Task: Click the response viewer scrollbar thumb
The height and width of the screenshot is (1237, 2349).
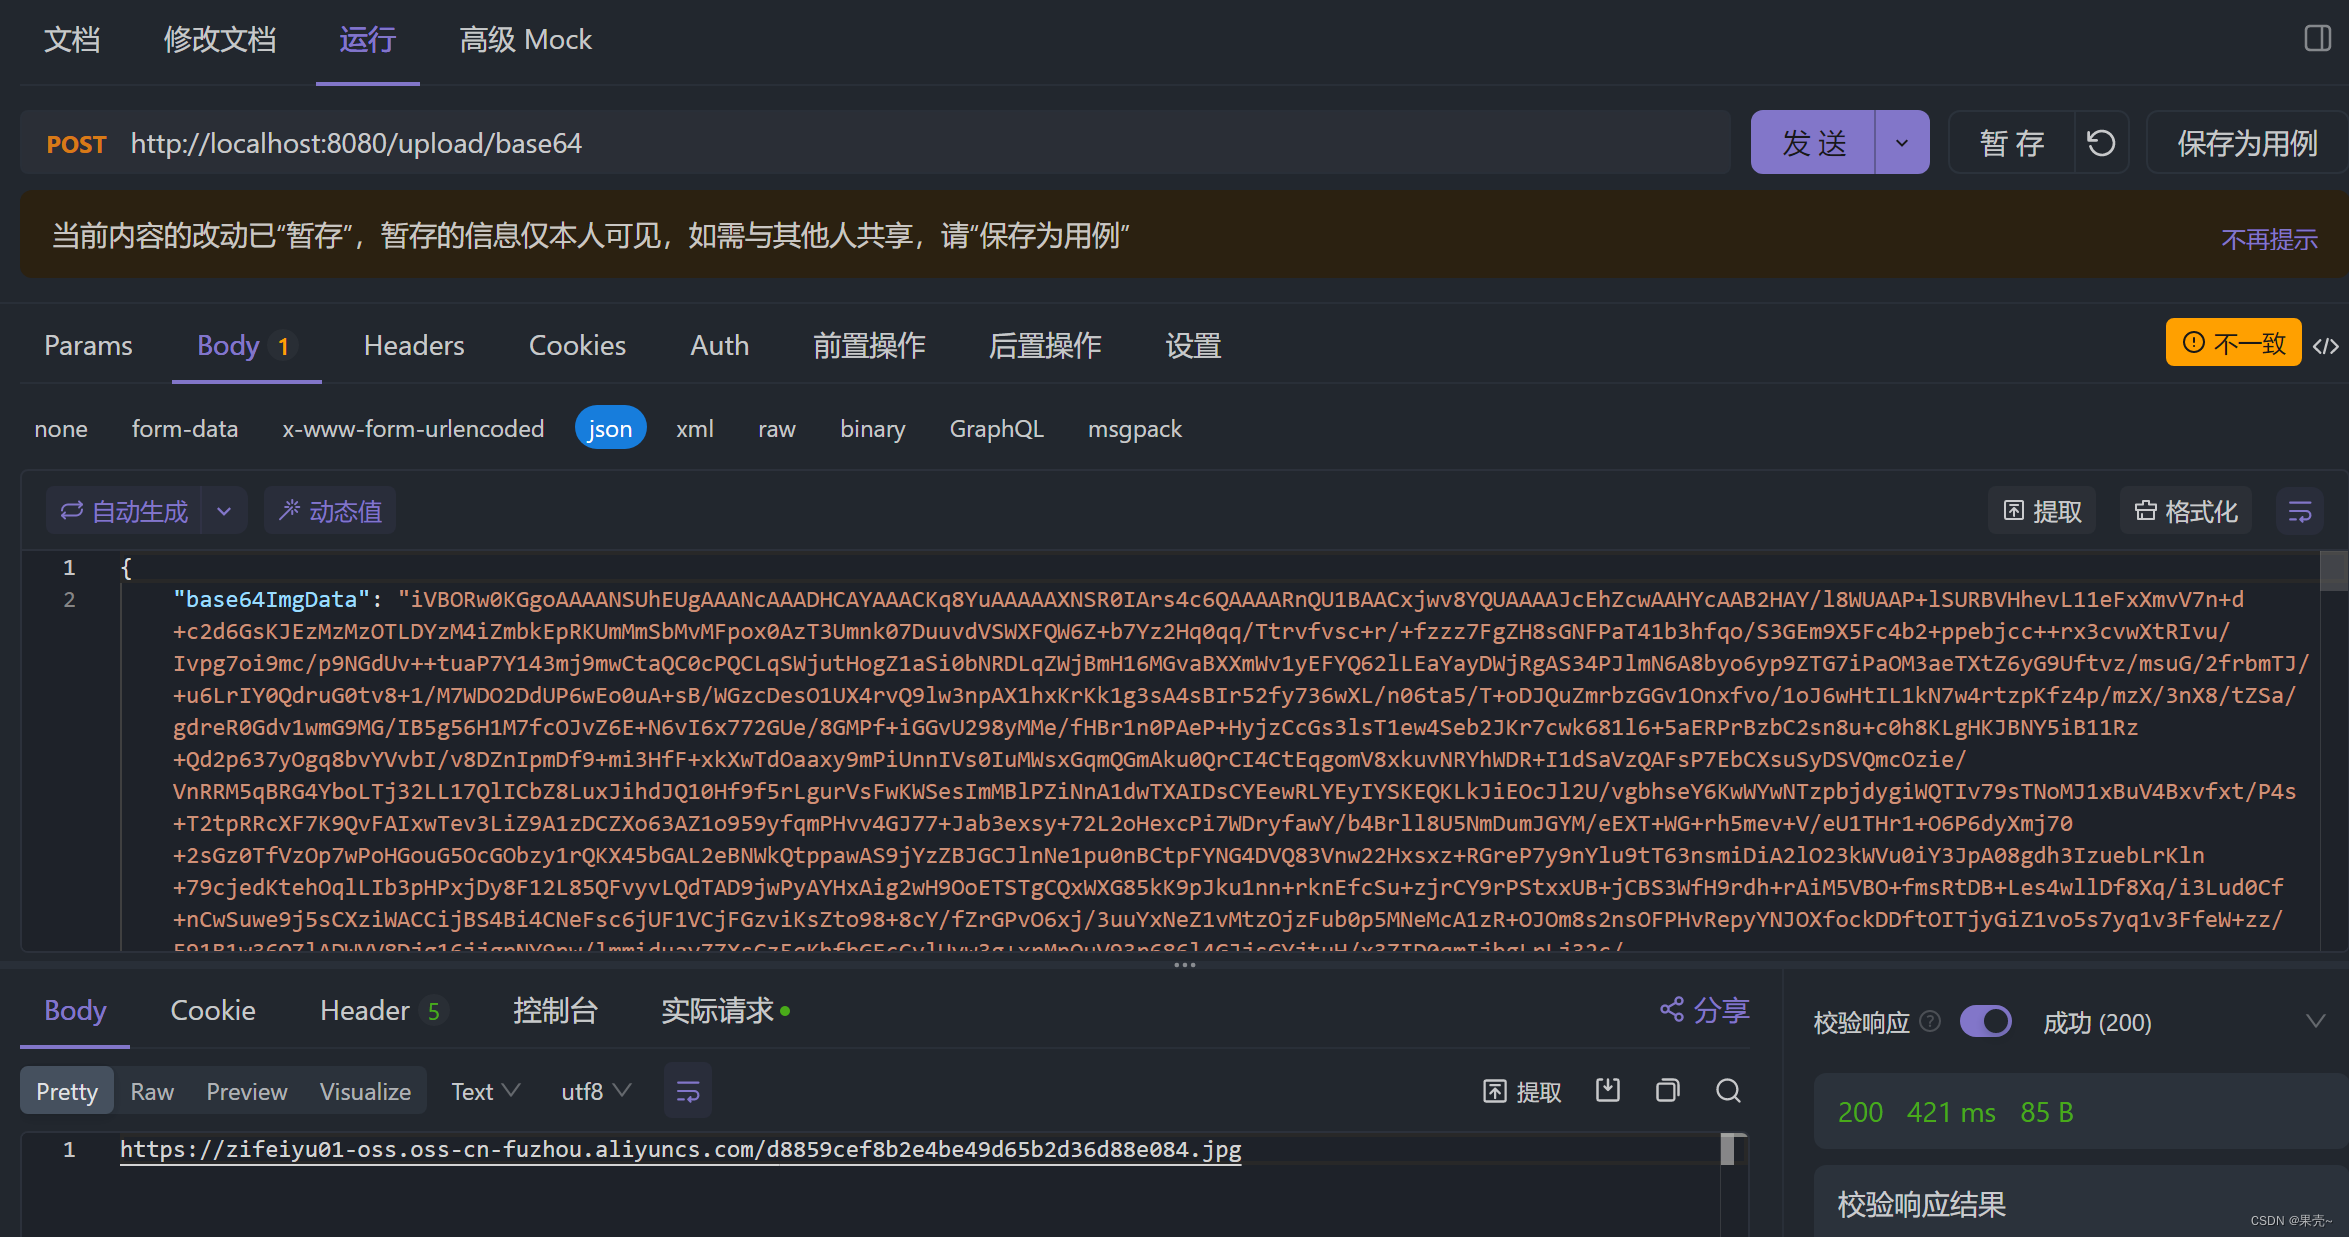Action: (1727, 1150)
